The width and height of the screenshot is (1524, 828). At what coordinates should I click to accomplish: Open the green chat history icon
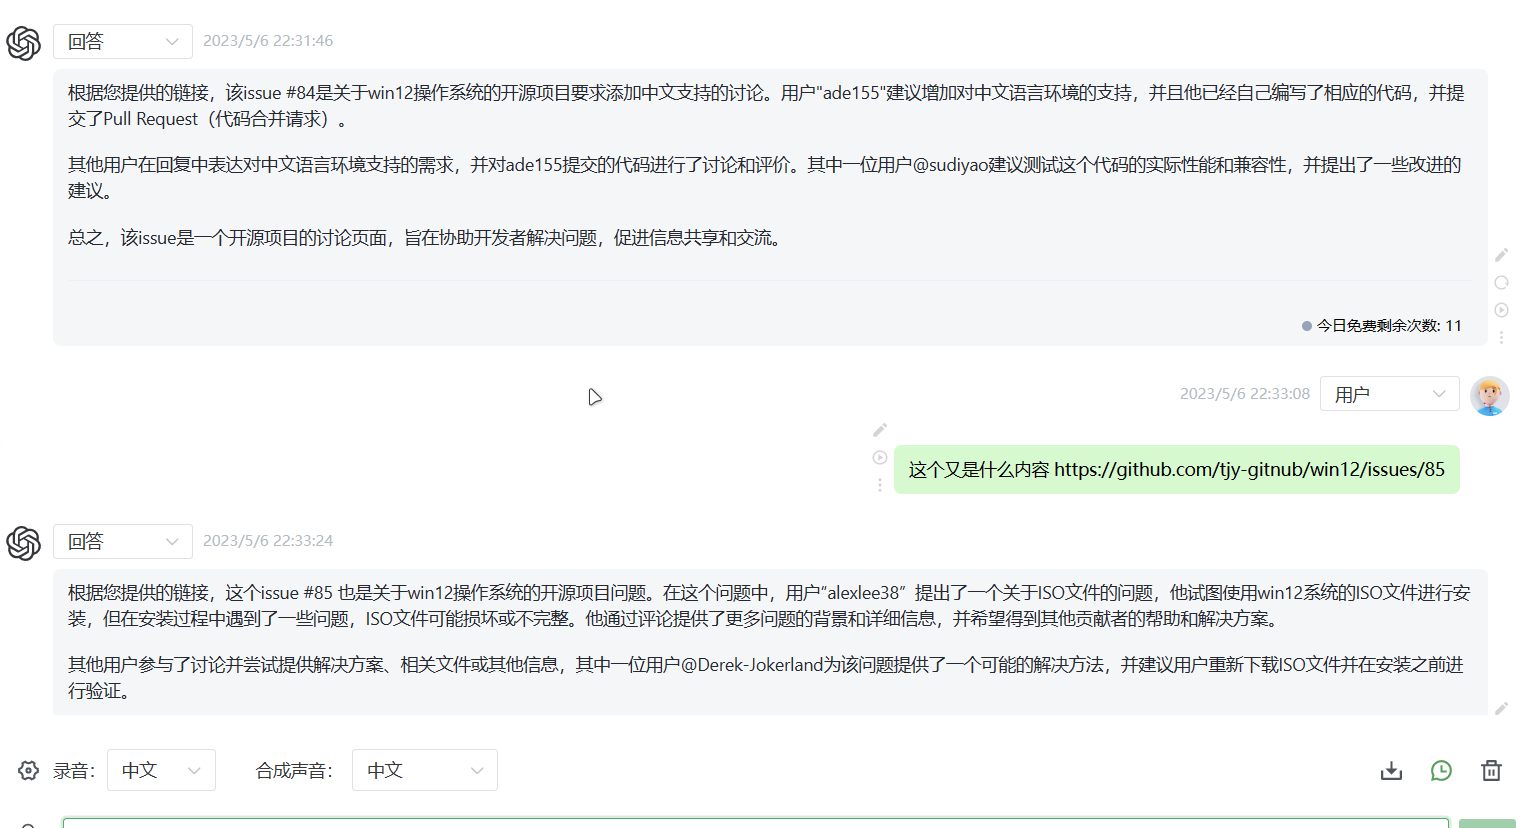point(1441,770)
